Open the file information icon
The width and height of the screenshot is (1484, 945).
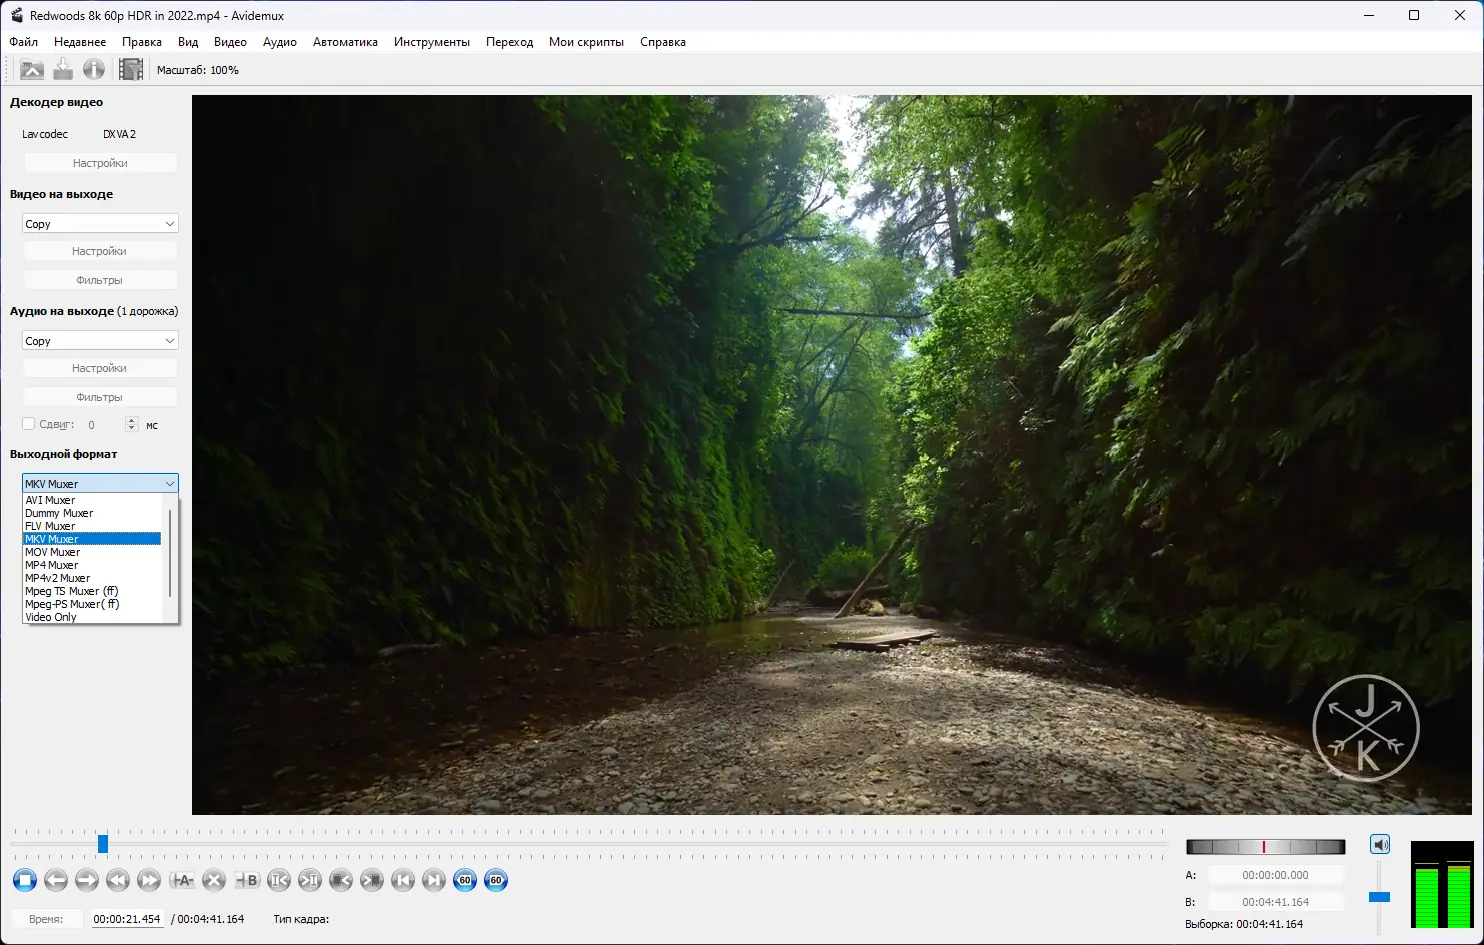pyautogui.click(x=94, y=69)
